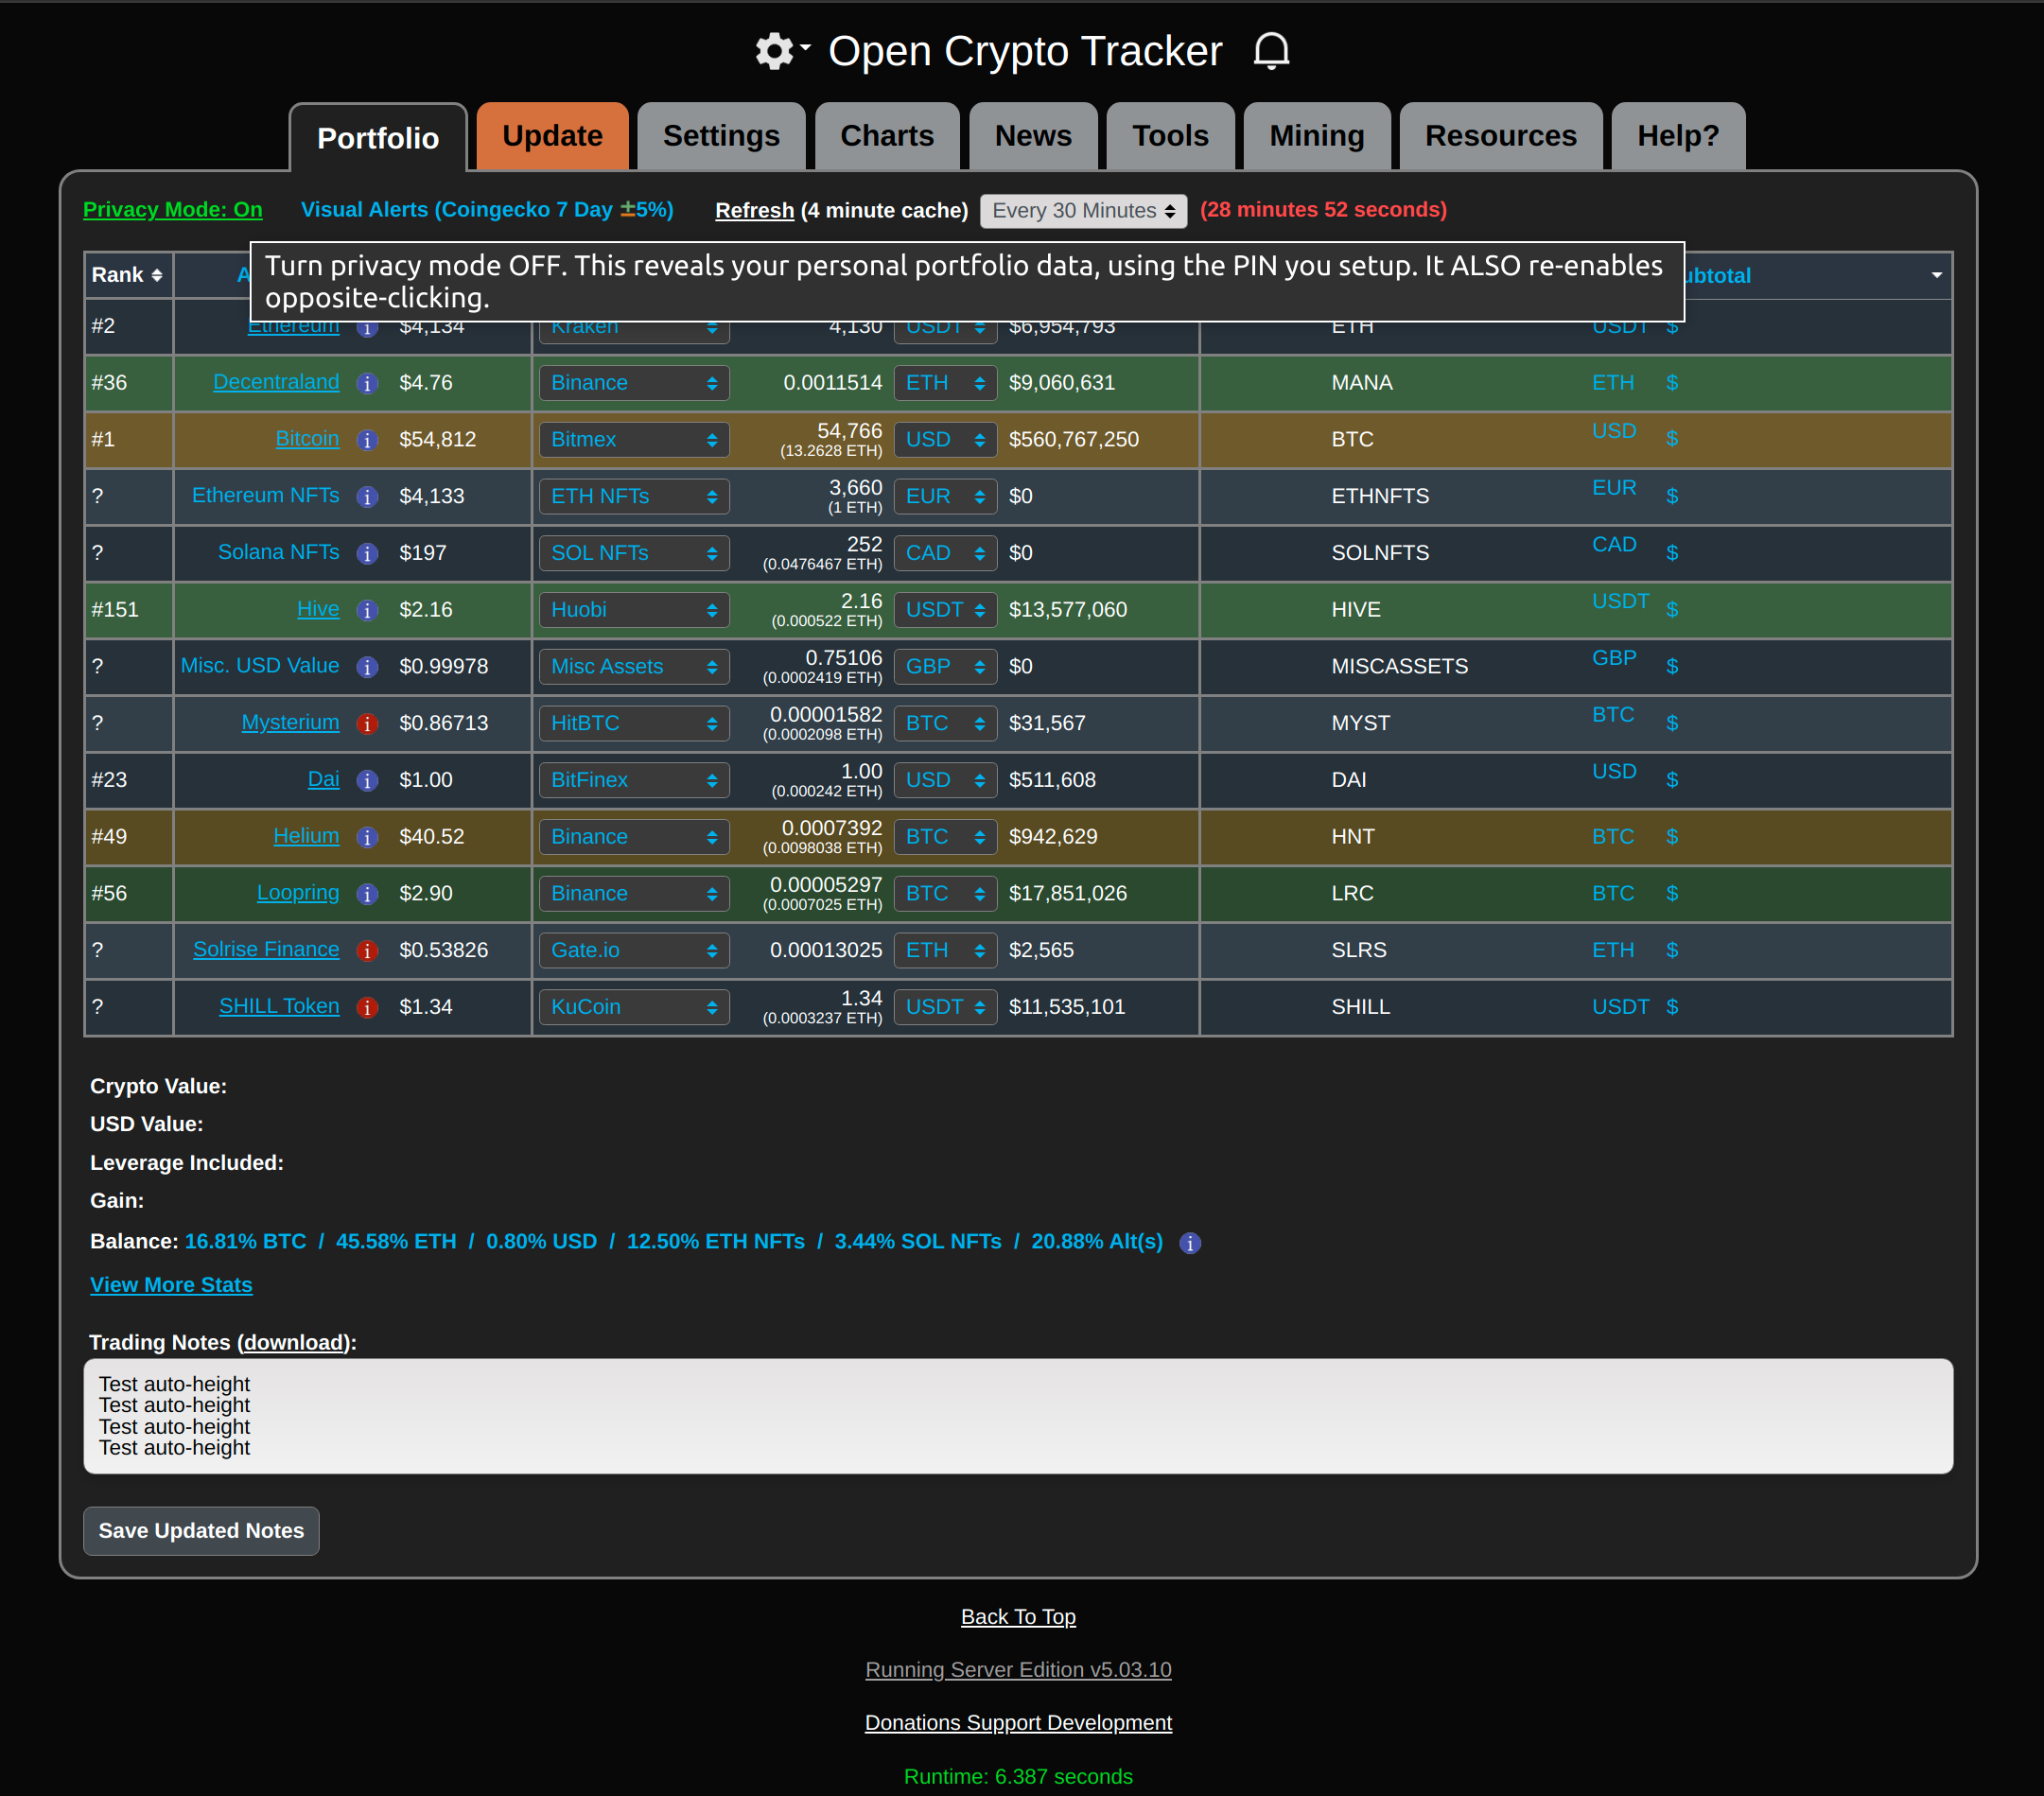Open ETH NFTs market dropdown
The image size is (2044, 1796).
[634, 497]
